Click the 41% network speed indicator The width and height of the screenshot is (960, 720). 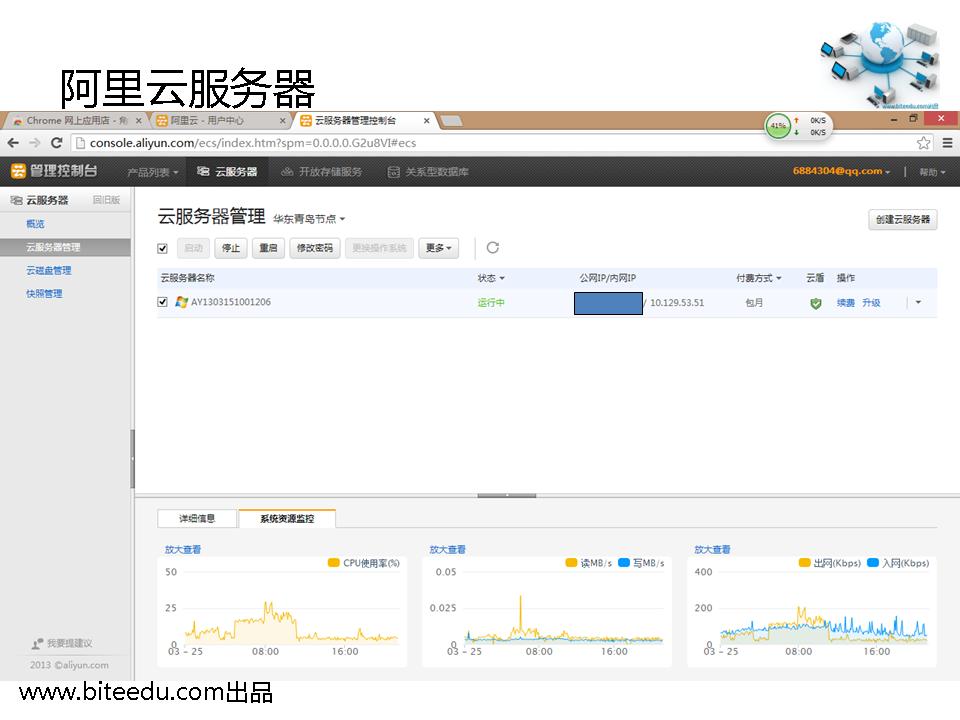[x=778, y=126]
